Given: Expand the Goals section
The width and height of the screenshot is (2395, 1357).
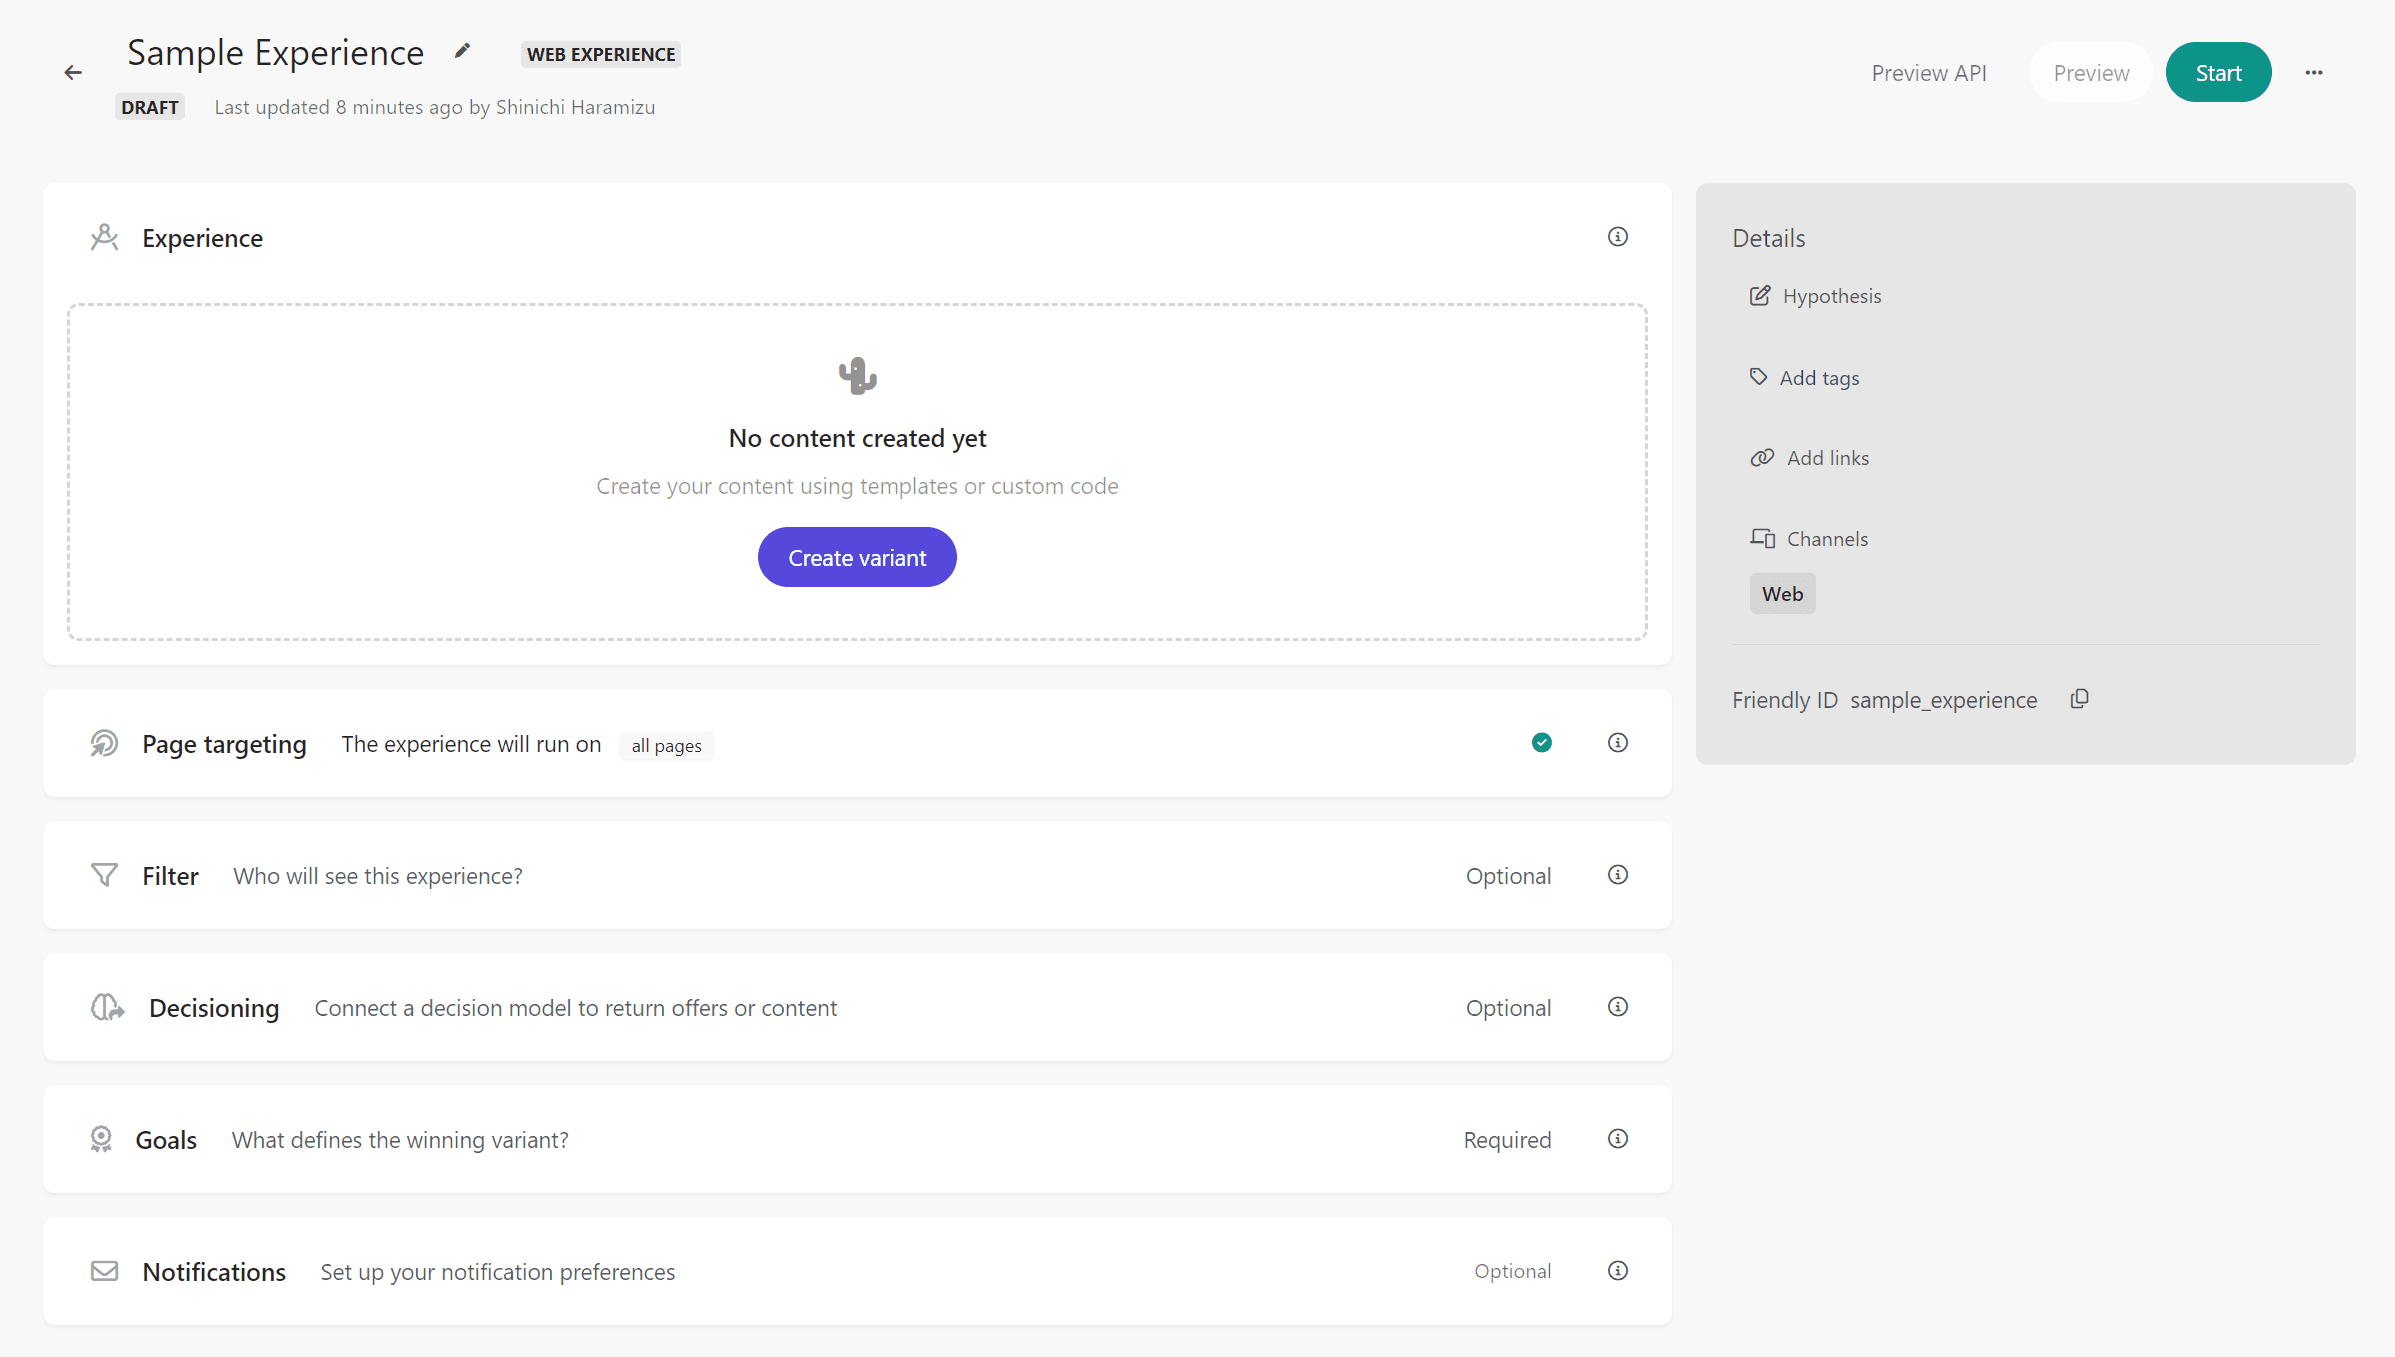Looking at the screenshot, I should (857, 1139).
